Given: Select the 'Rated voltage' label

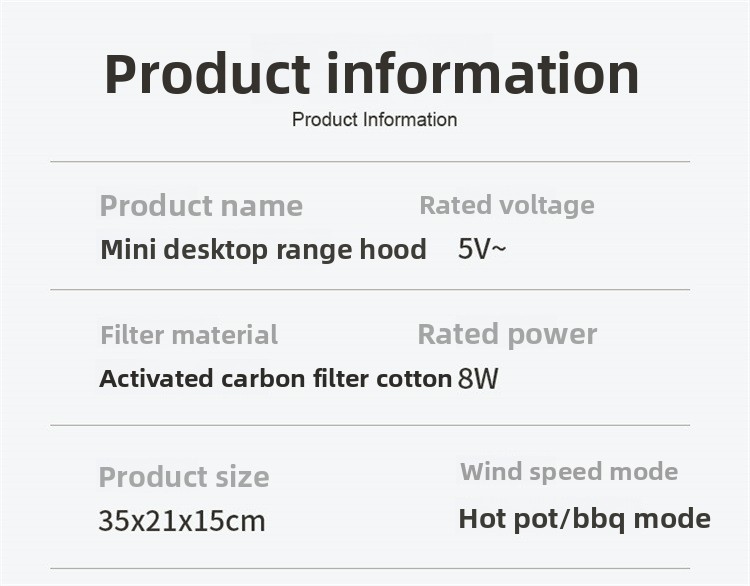Looking at the screenshot, I should coord(506,205).
